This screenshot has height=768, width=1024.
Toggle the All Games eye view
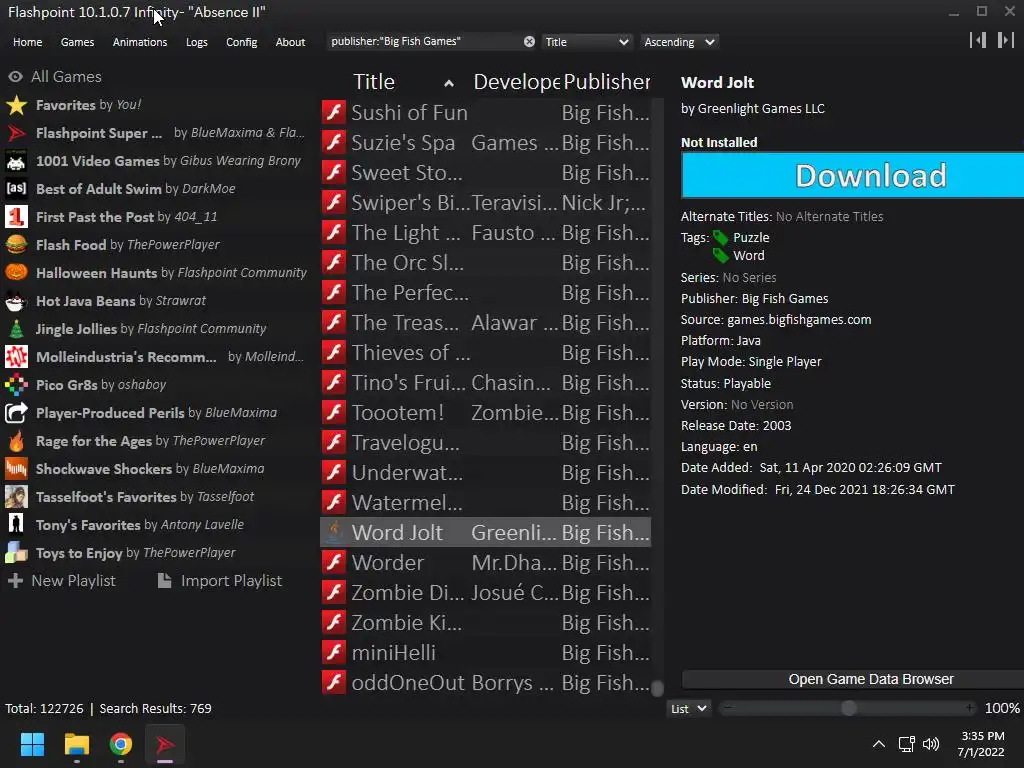coord(16,77)
